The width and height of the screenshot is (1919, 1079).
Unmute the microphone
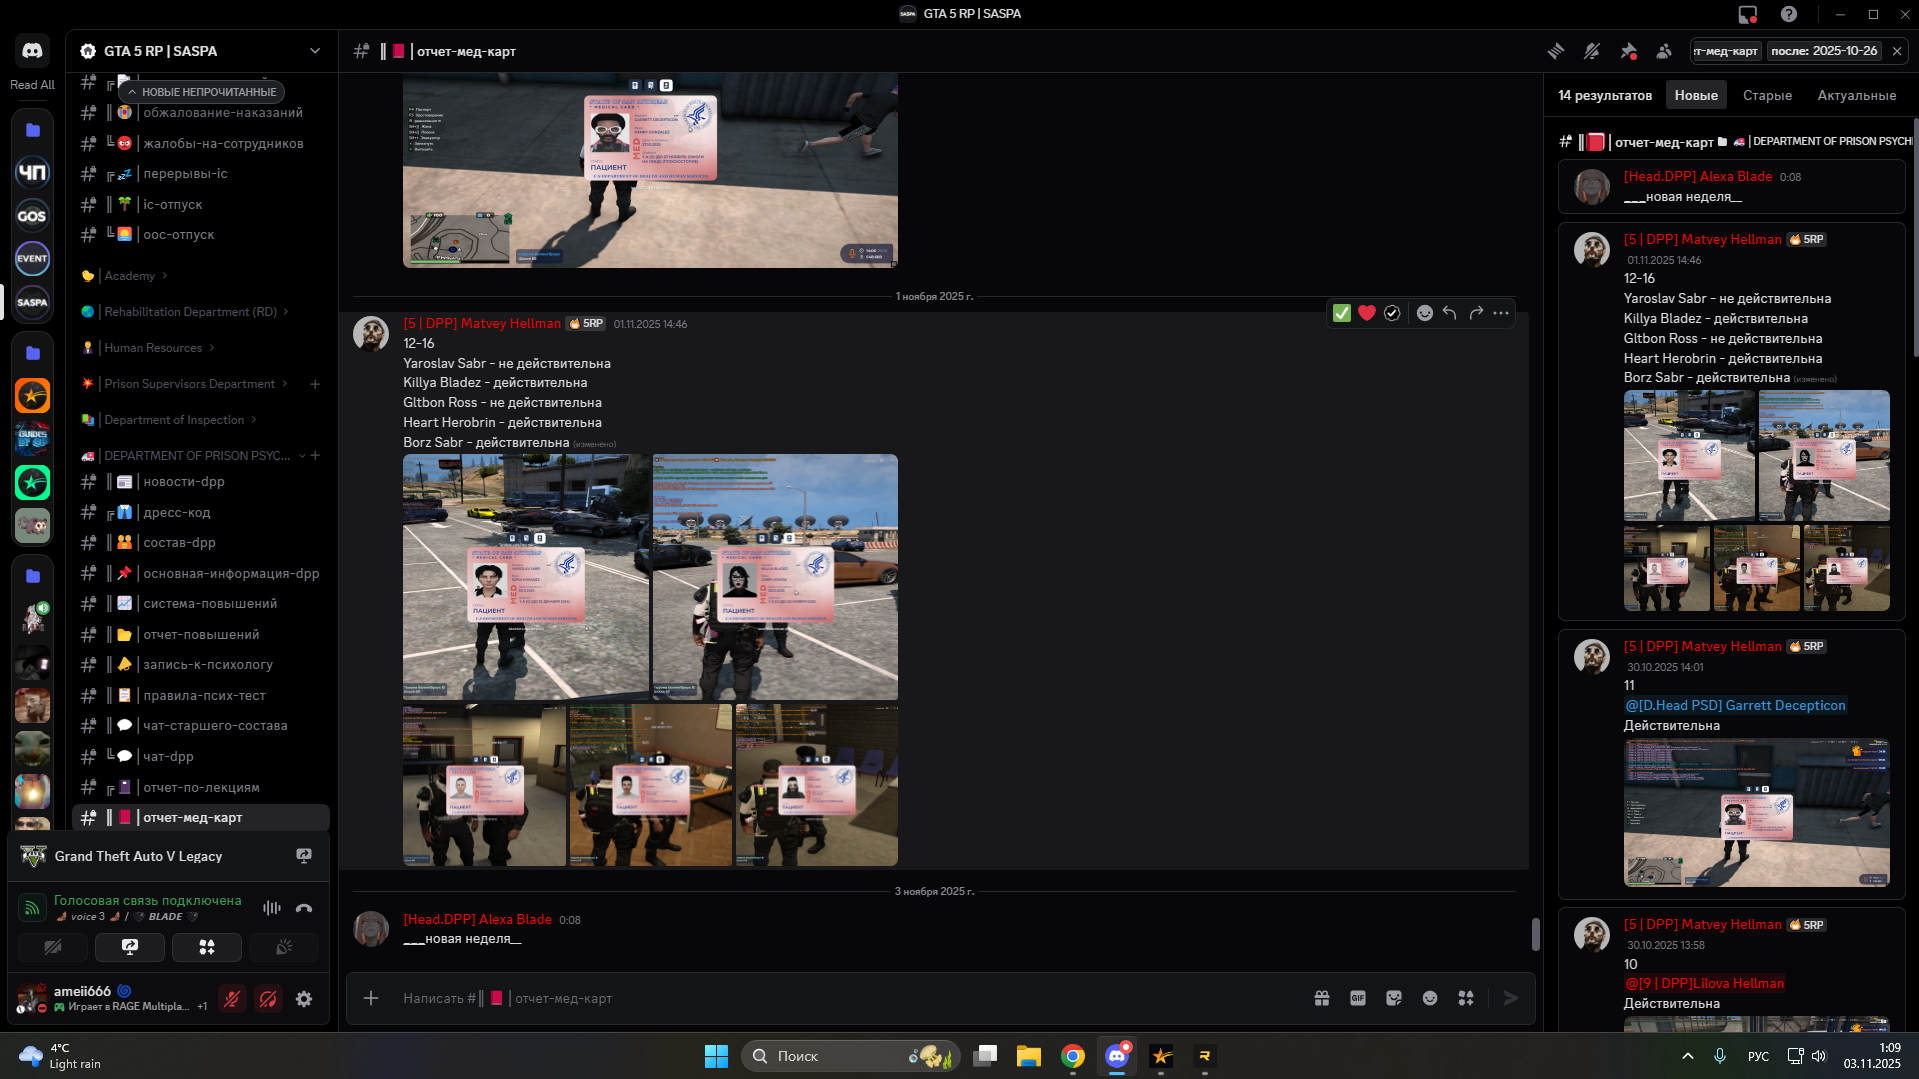[x=232, y=999]
